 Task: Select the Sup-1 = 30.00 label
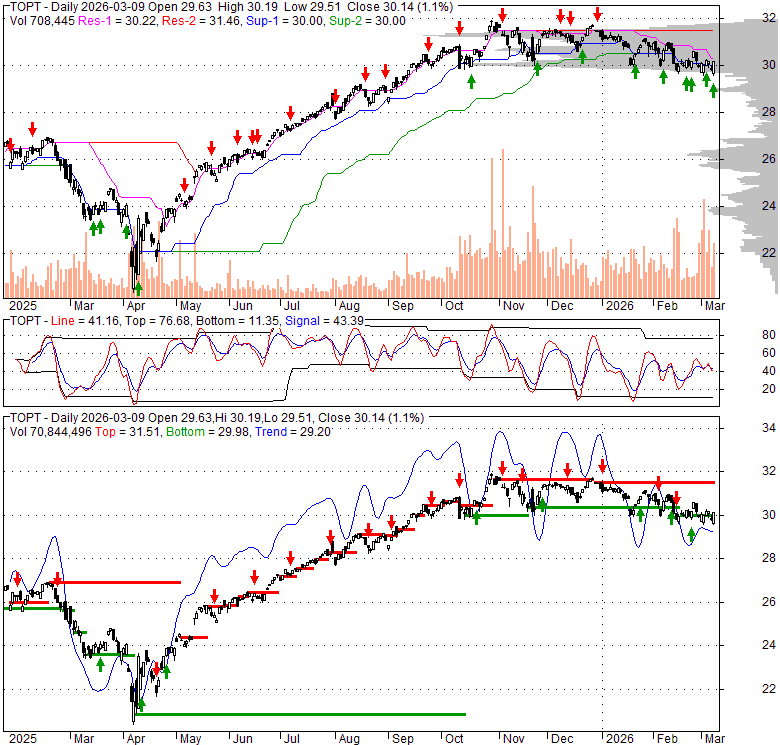click(x=284, y=21)
